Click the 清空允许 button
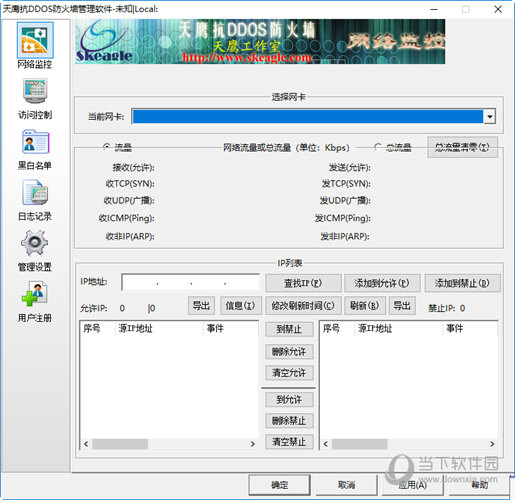 (x=289, y=373)
